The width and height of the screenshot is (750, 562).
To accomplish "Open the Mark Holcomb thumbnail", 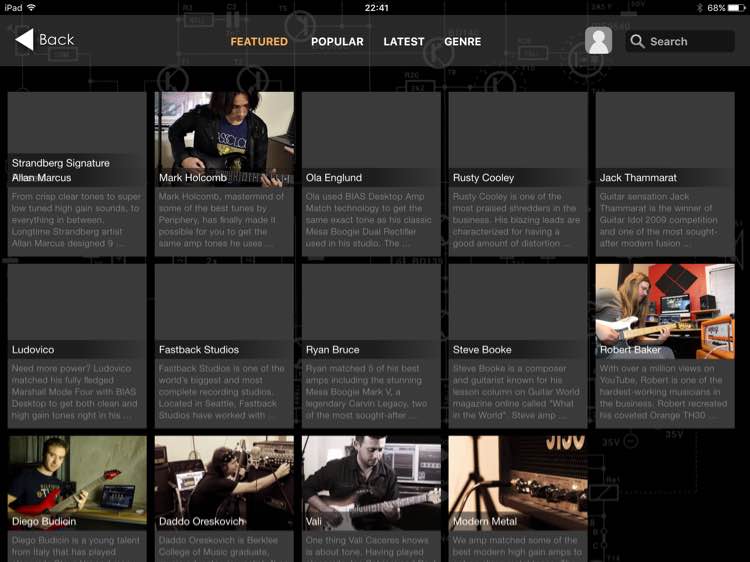I will [224, 139].
